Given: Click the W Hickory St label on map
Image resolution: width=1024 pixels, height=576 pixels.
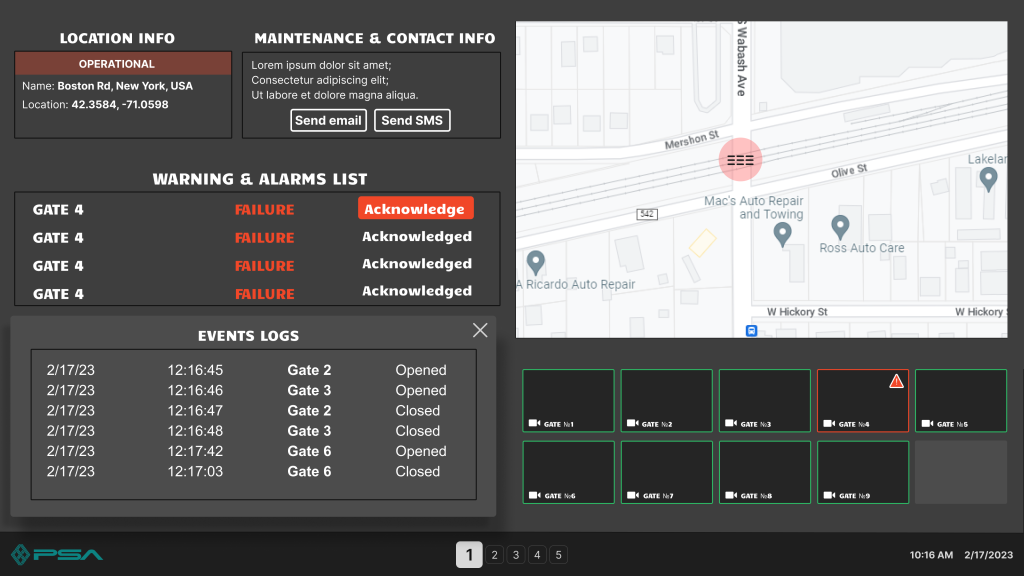Looking at the screenshot, I should tap(797, 312).
